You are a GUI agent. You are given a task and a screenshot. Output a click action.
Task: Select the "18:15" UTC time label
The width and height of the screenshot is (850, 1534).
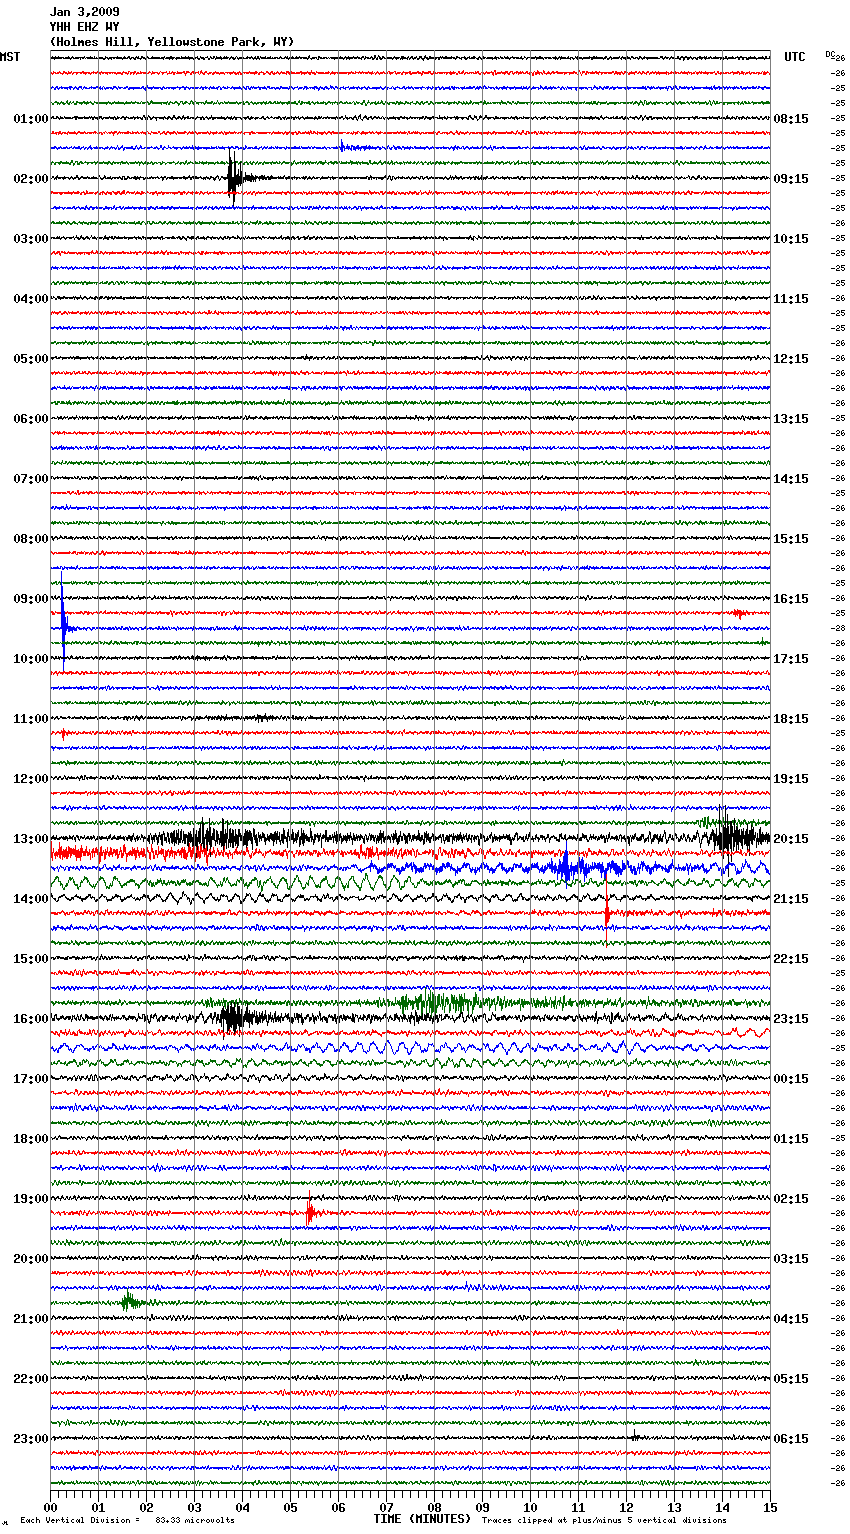[x=791, y=719]
